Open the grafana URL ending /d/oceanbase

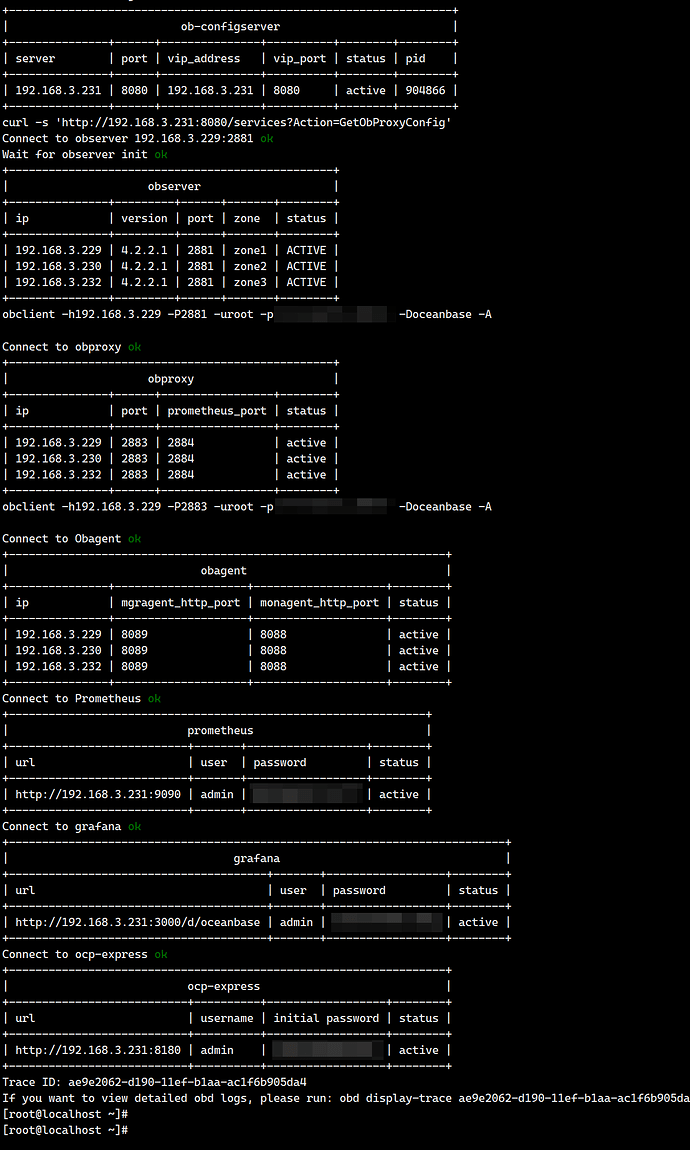(x=138, y=923)
